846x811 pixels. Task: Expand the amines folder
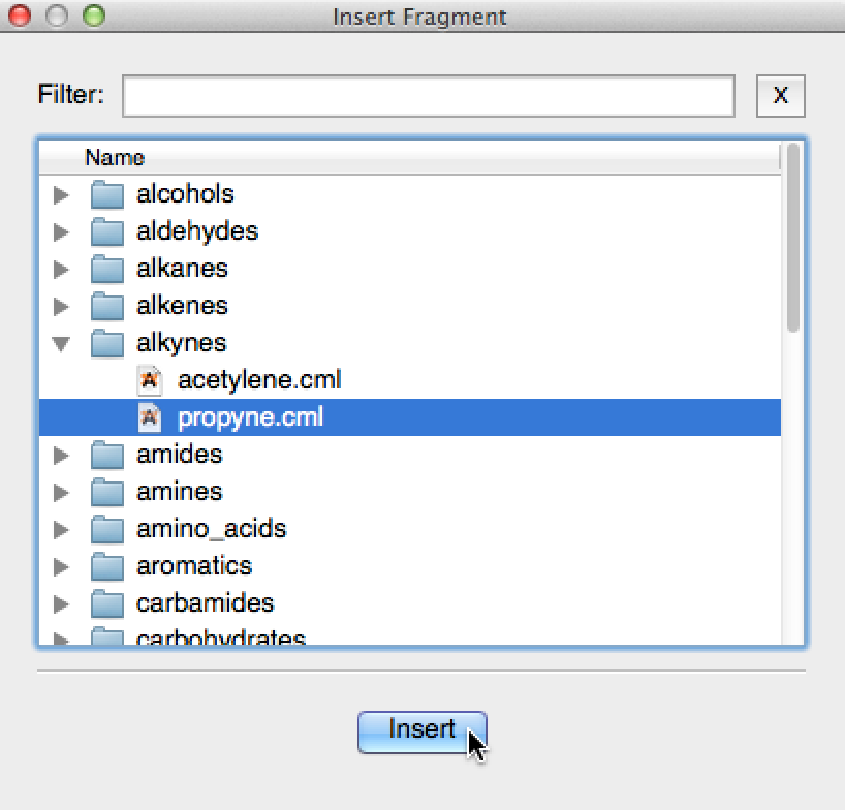(x=62, y=492)
